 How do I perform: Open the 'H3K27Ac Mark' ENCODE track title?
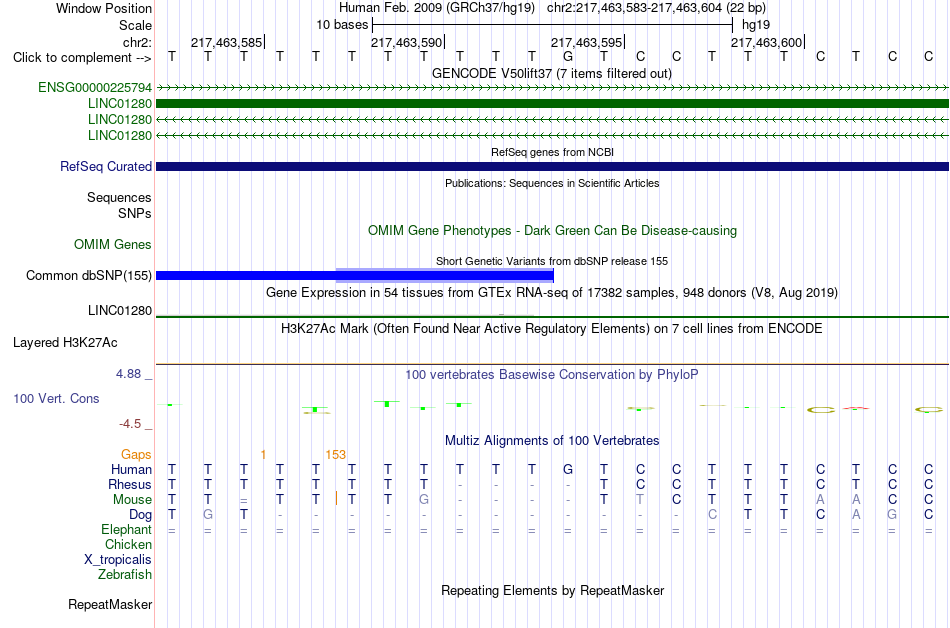click(552, 329)
